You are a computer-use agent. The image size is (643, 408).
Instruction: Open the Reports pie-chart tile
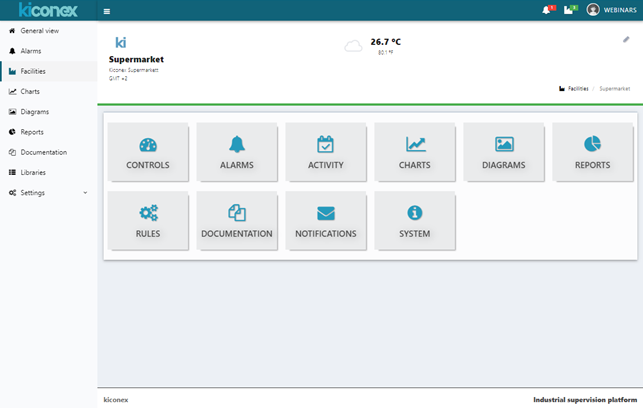coord(592,151)
